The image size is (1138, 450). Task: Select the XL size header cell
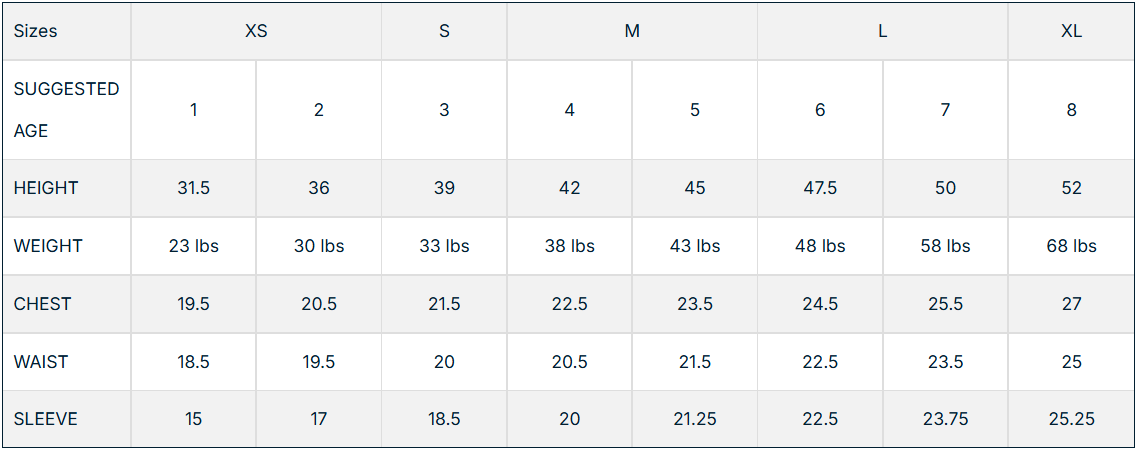click(1071, 31)
